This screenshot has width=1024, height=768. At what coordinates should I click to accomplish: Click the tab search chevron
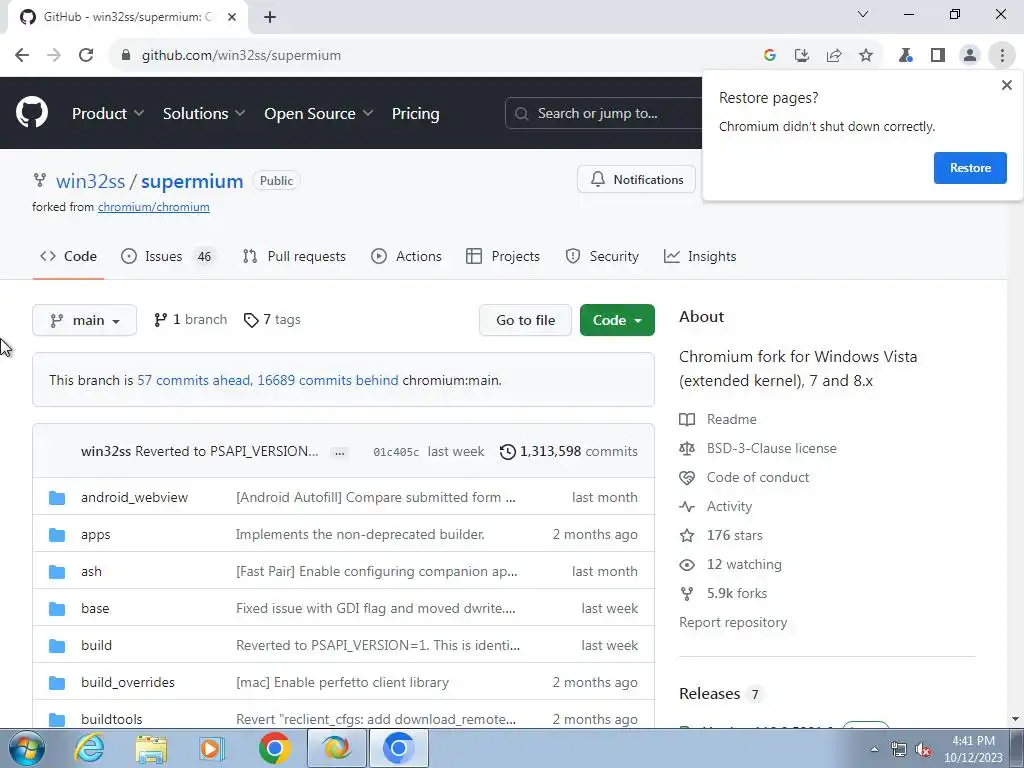pyautogui.click(x=863, y=14)
